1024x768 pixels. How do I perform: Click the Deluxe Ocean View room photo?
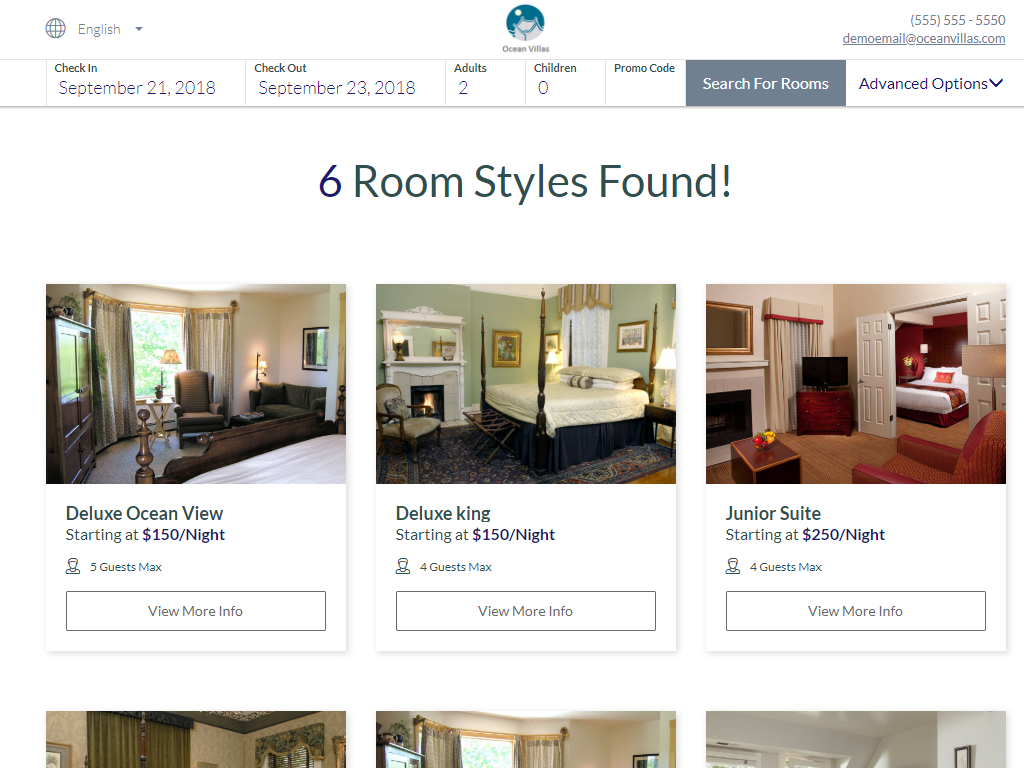(x=196, y=384)
